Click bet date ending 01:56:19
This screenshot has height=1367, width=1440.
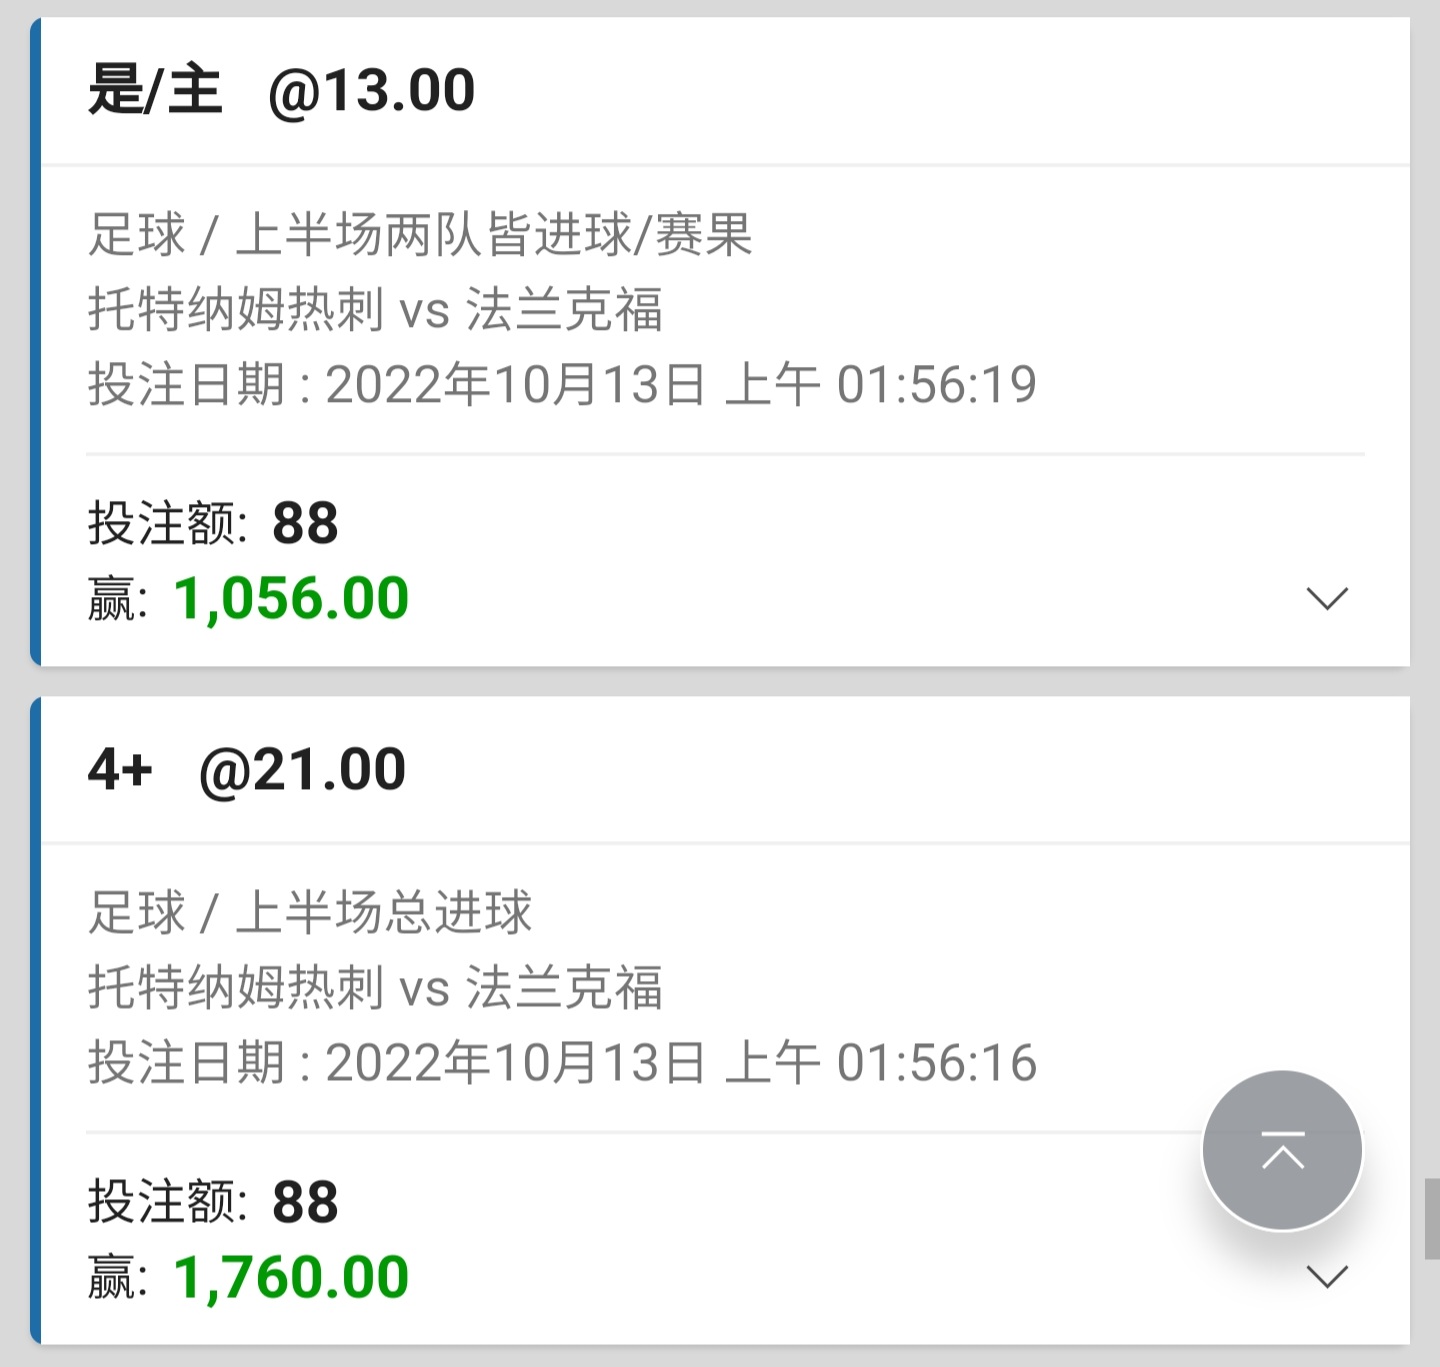click(562, 385)
